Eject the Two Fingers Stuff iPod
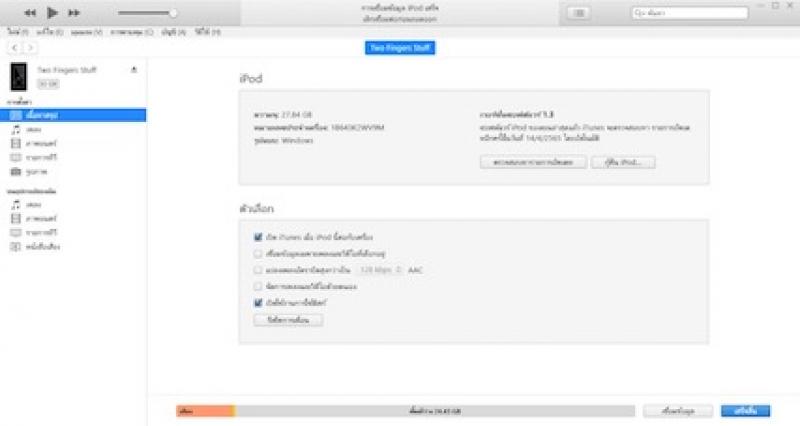This screenshot has width=800, height=426. 134,69
